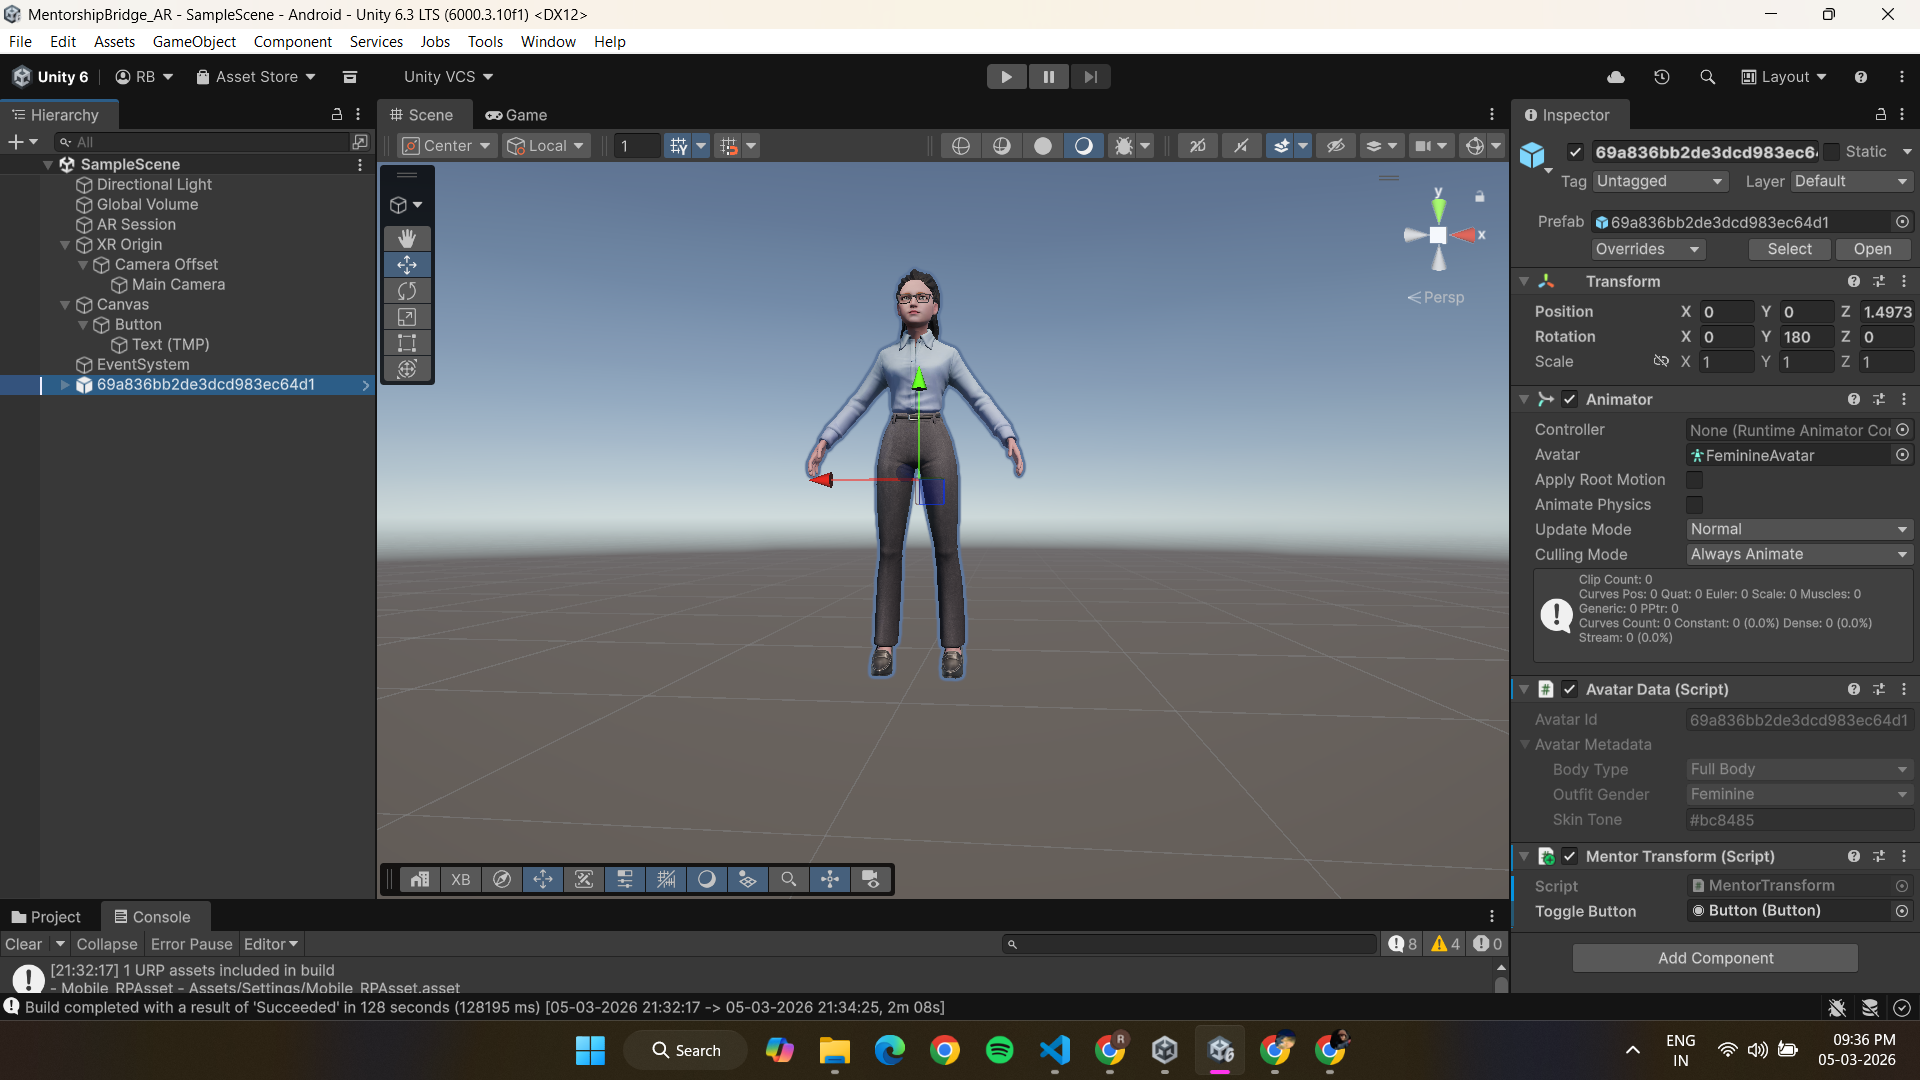Click the Position Z value field
The width and height of the screenshot is (1920, 1080).
point(1886,312)
